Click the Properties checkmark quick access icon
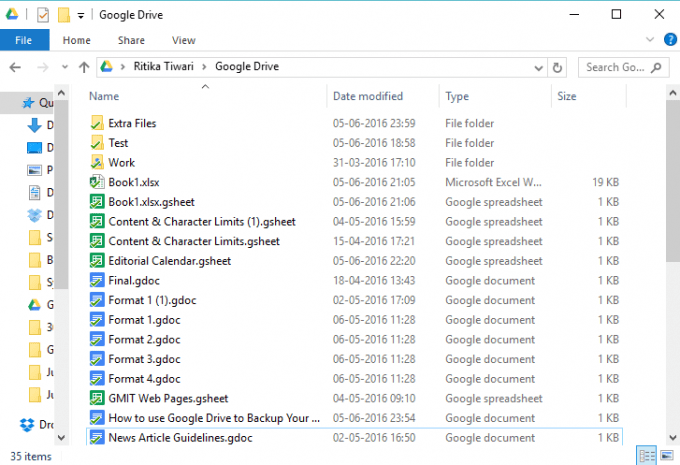Screen dimensions: 680x465 click(x=42, y=15)
